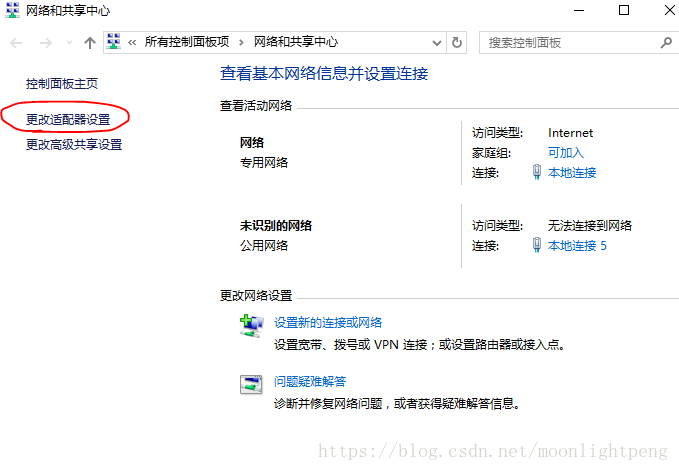The image size is (679, 471).
Task: Select the 未识别的网络 heading
Action: (x=276, y=226)
